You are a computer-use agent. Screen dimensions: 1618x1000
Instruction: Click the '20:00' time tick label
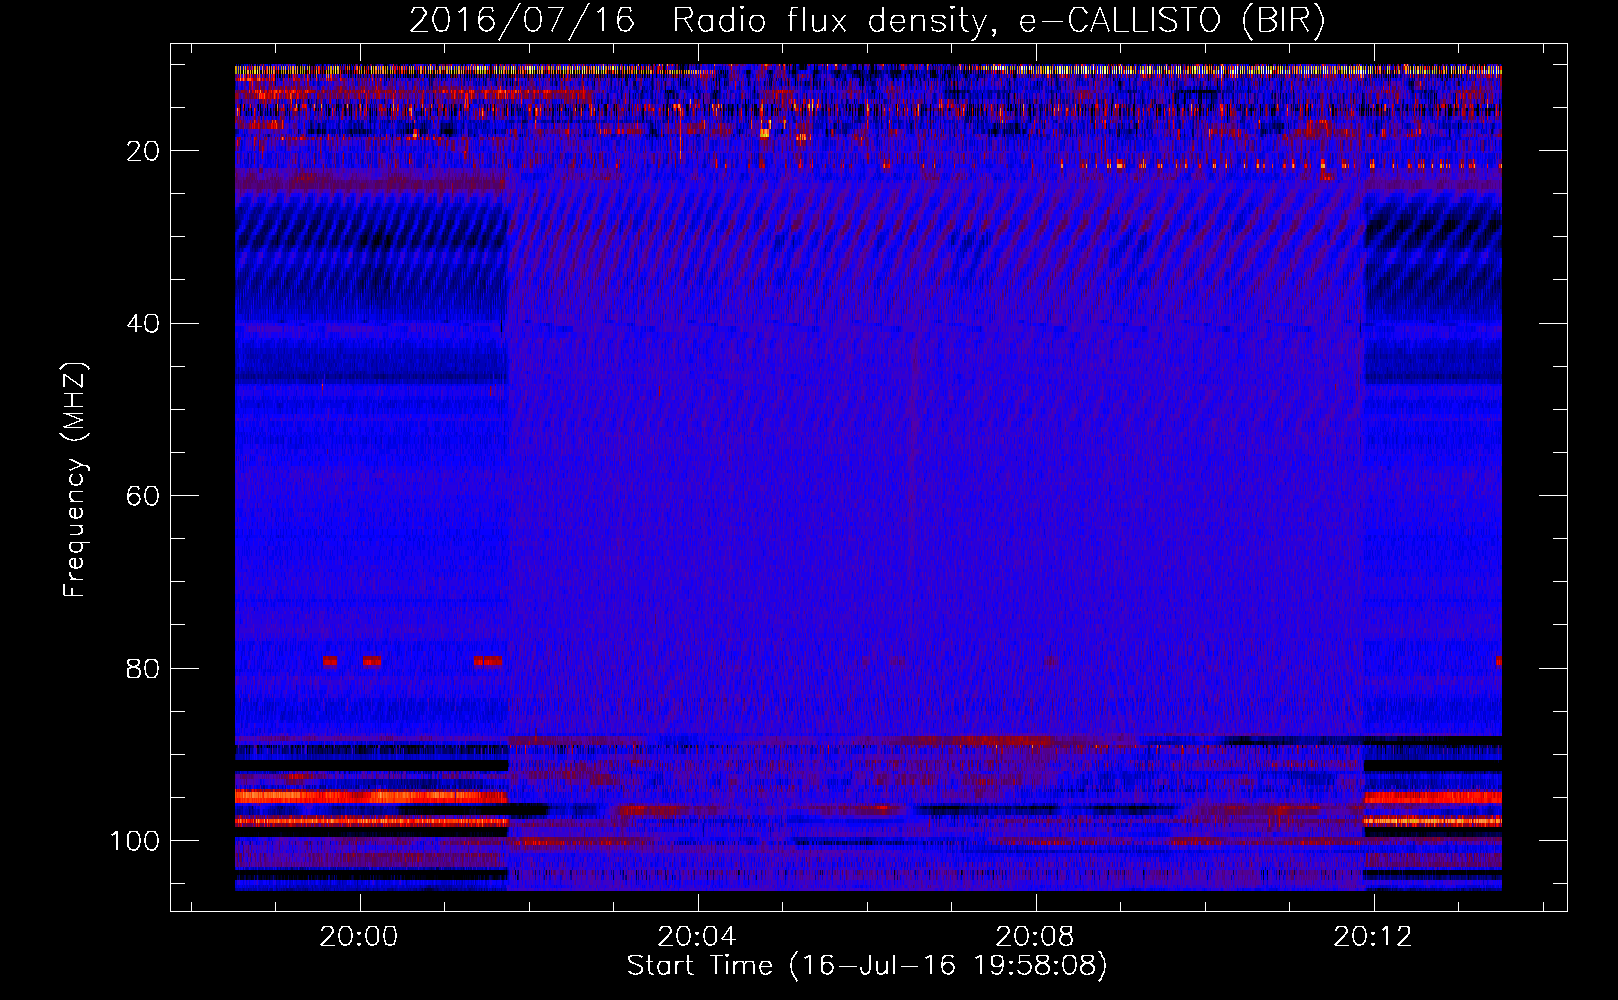pyautogui.click(x=359, y=937)
